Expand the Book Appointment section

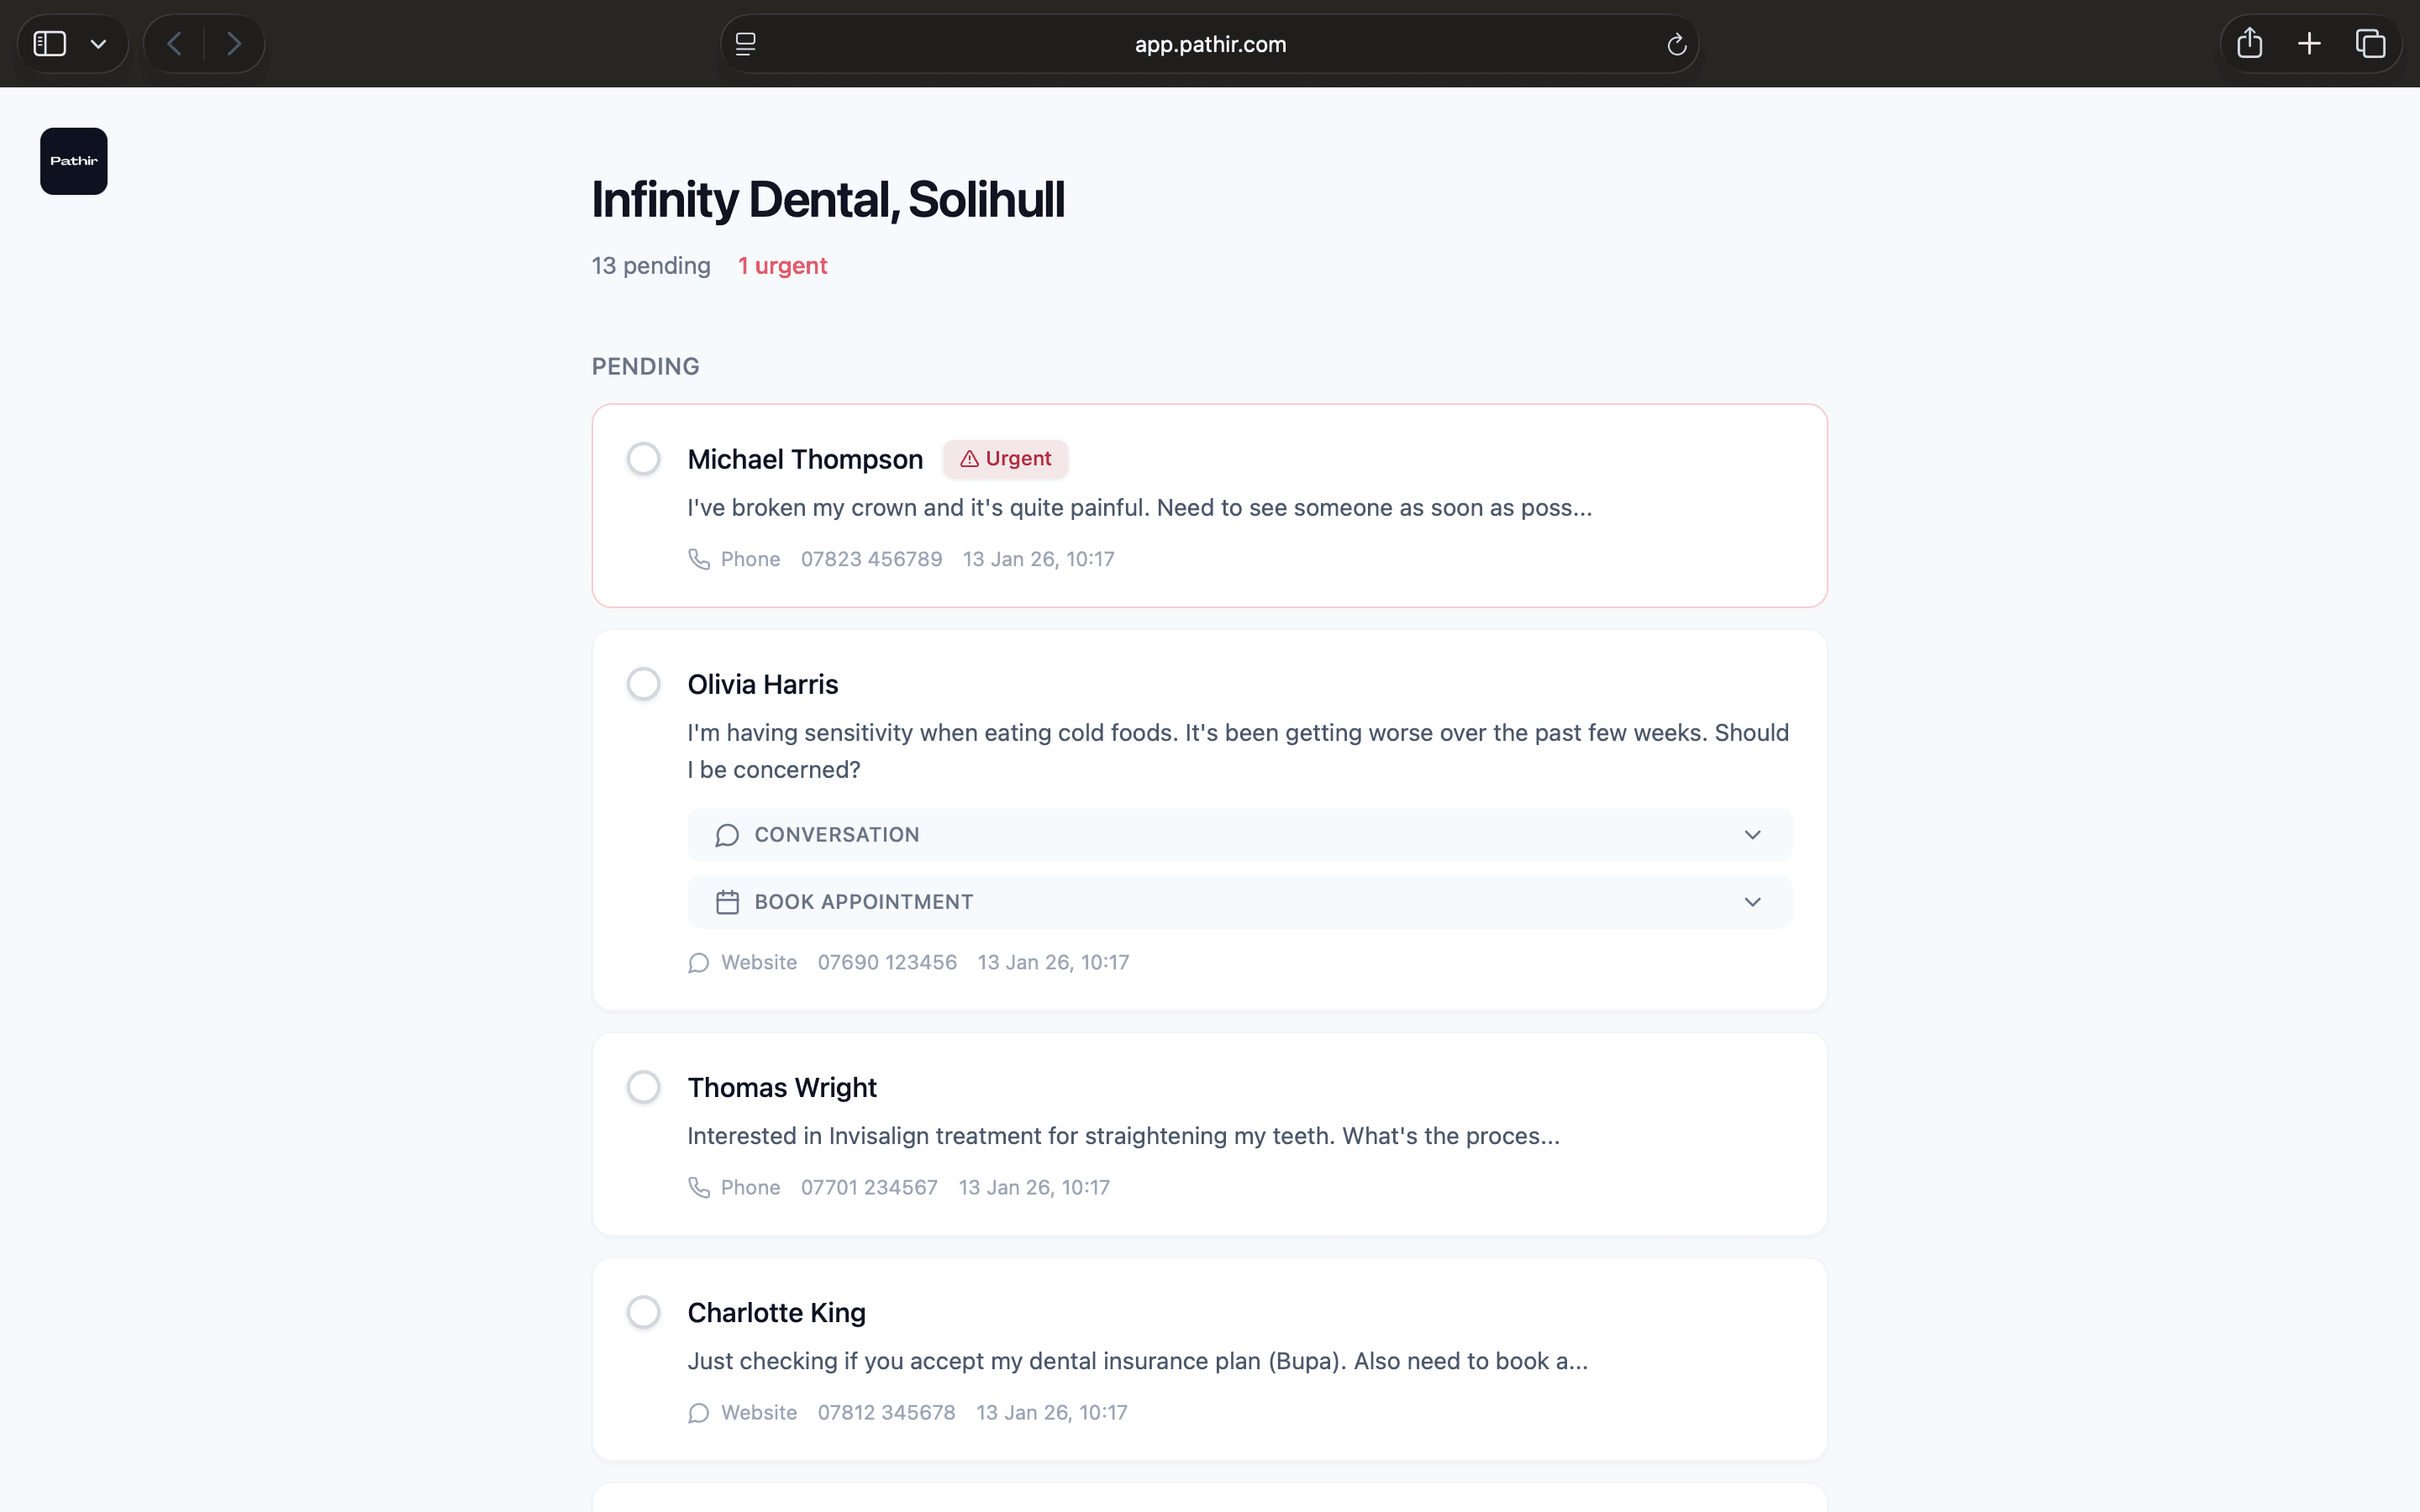click(1239, 902)
